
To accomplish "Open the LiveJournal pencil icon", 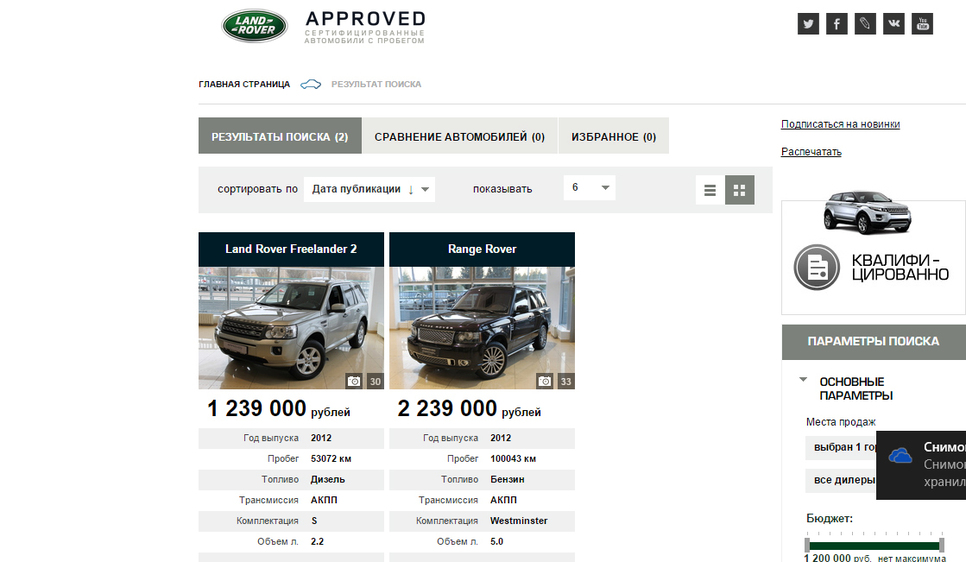I will tap(865, 24).
